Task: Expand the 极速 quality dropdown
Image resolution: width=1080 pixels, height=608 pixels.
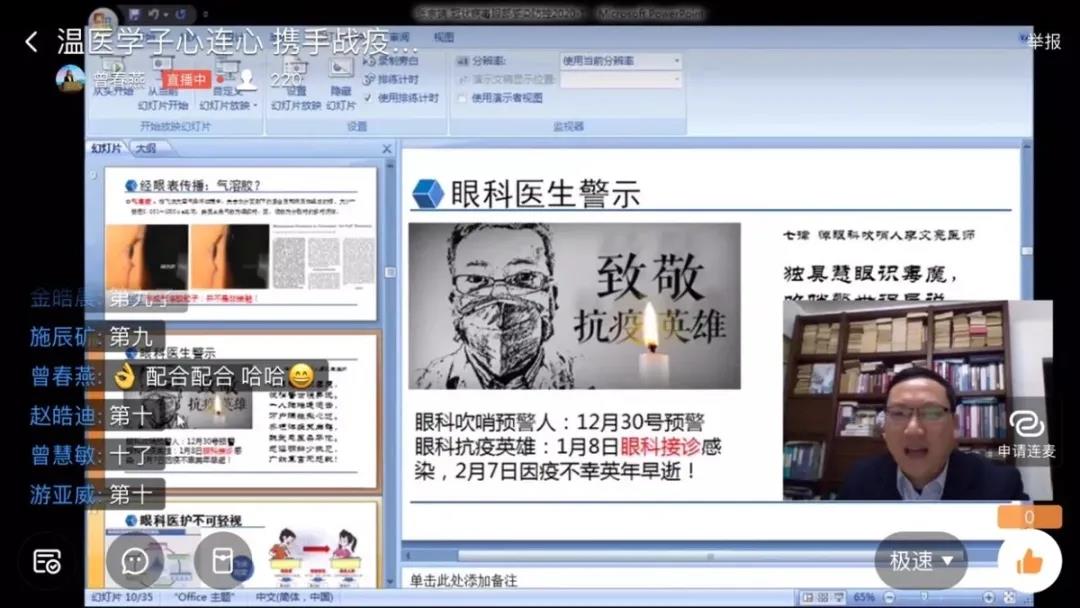Action: pyautogui.click(x=919, y=561)
